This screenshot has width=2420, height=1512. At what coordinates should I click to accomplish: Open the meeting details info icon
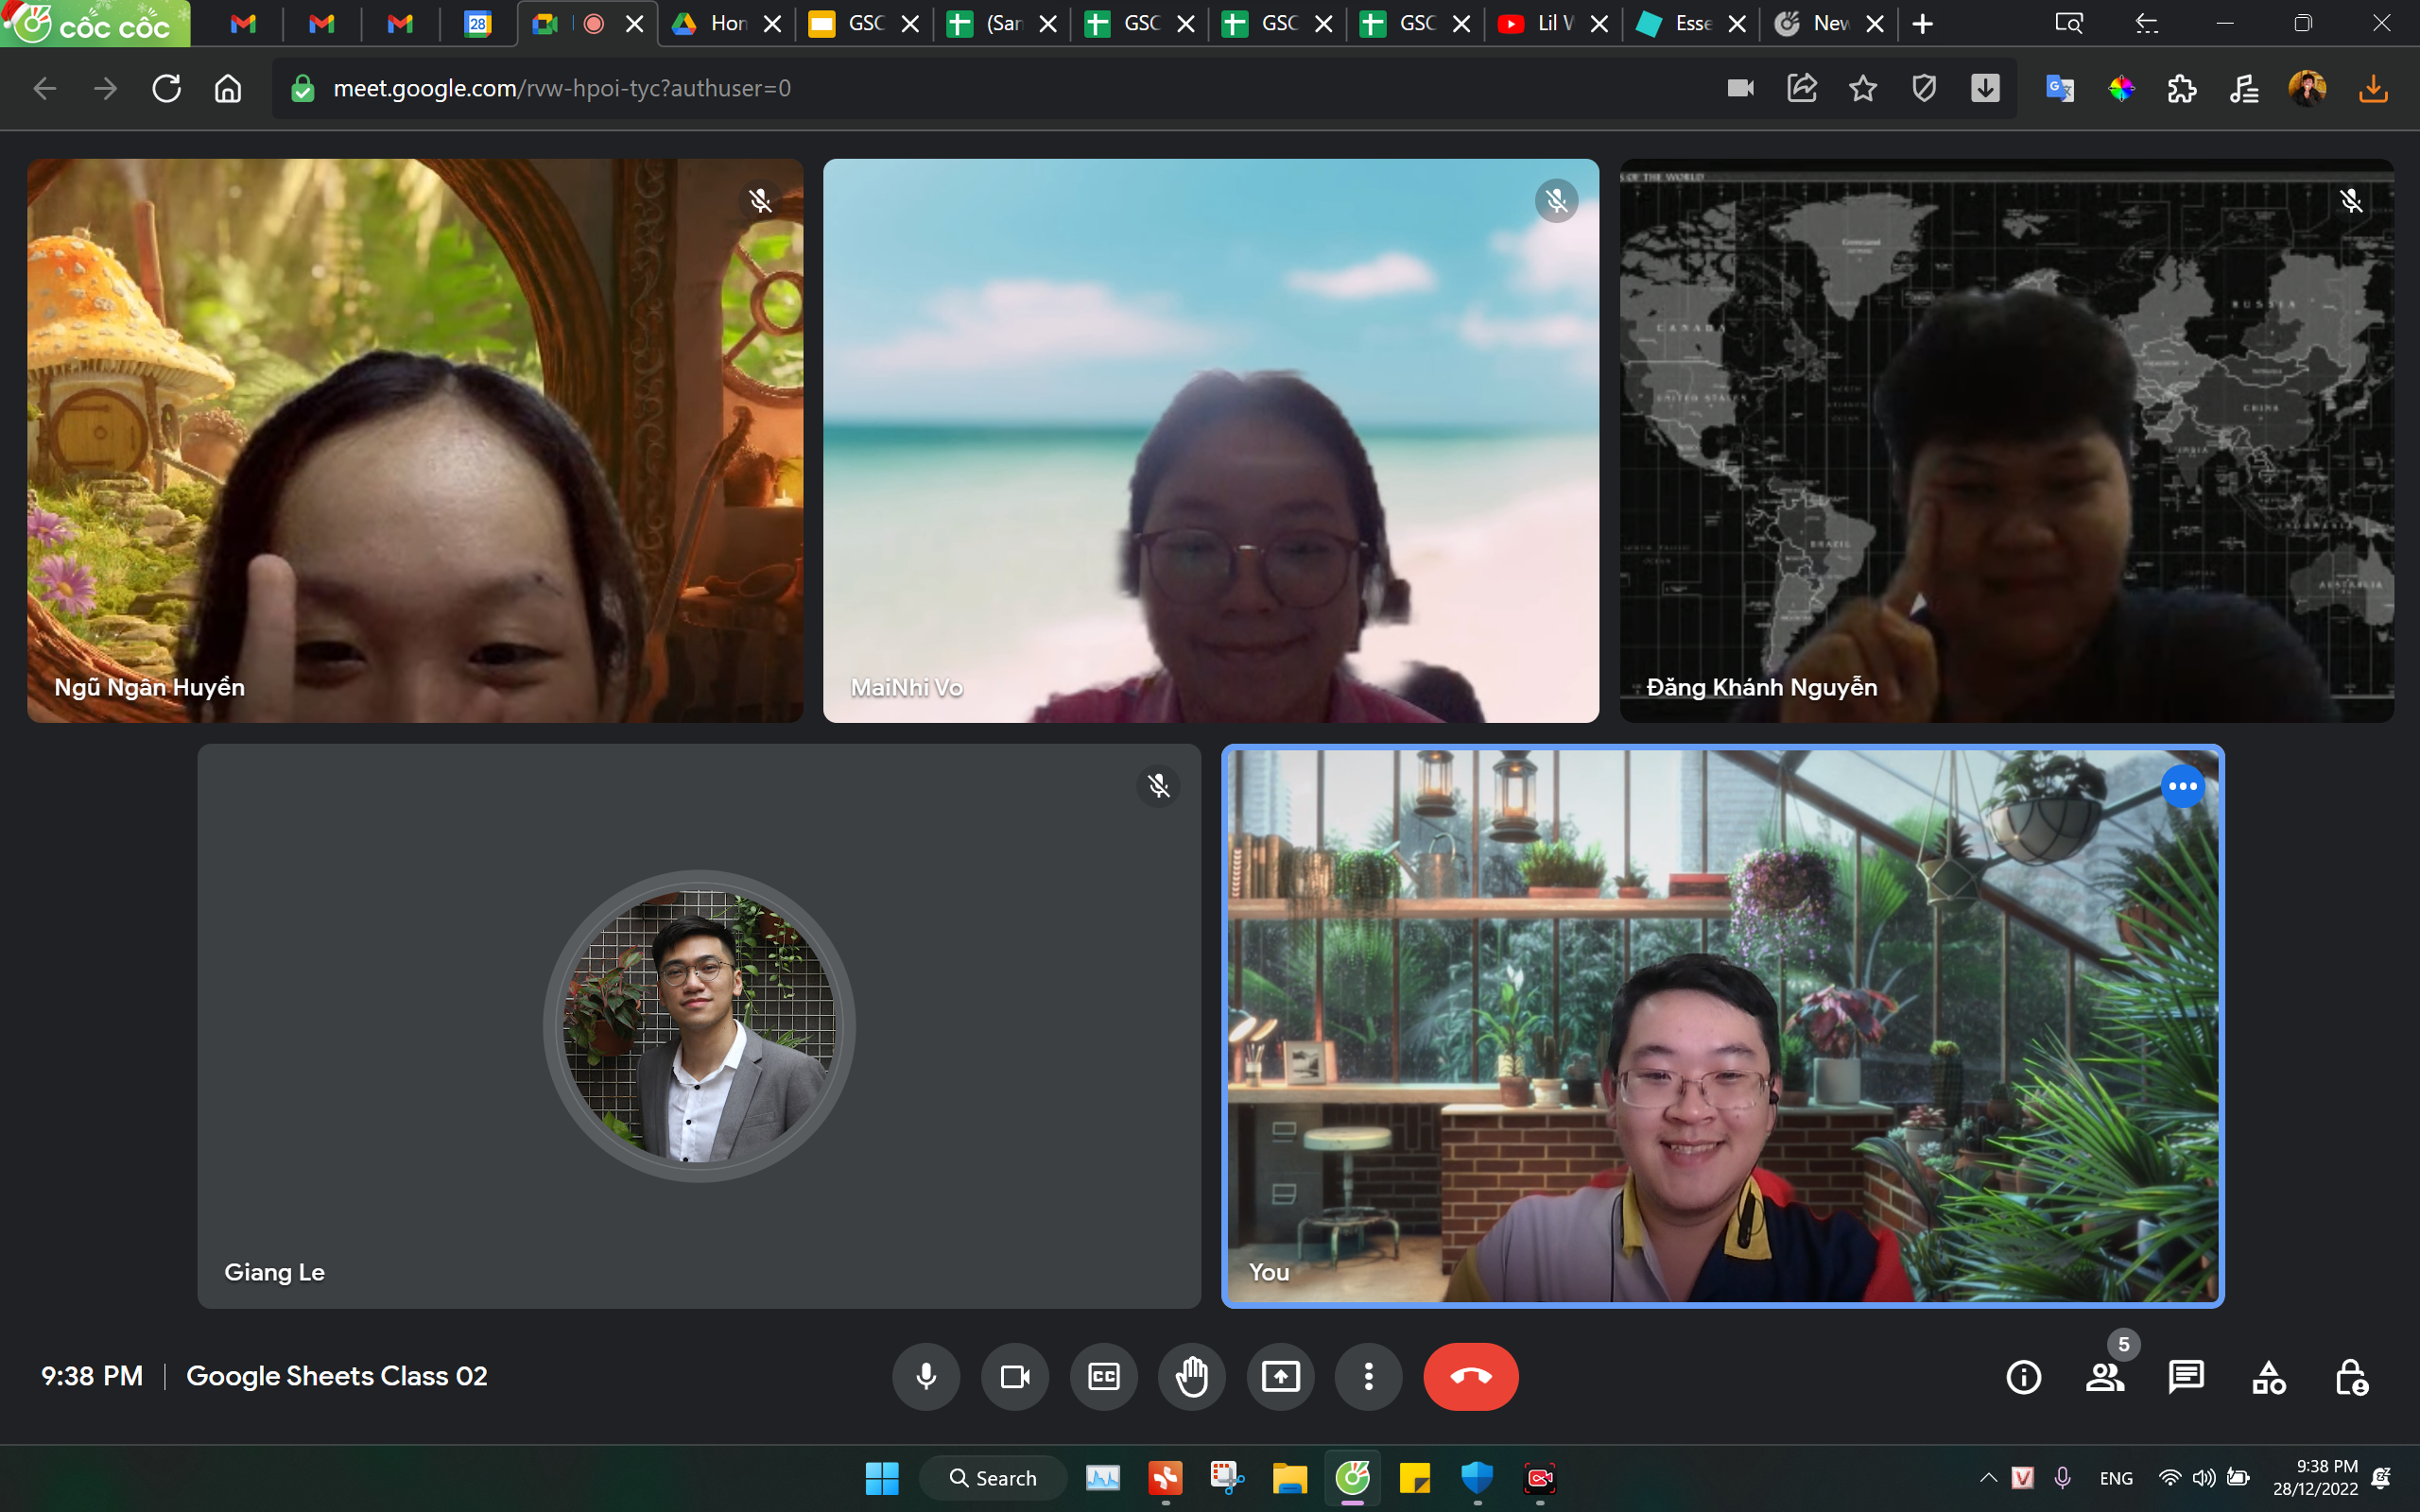[2023, 1377]
